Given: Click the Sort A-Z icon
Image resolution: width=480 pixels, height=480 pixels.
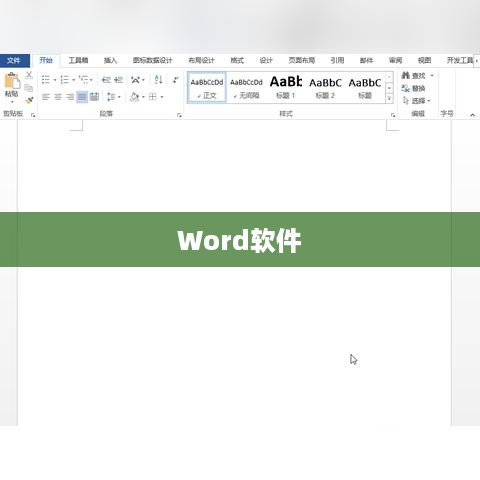Looking at the screenshot, I should (x=159, y=80).
